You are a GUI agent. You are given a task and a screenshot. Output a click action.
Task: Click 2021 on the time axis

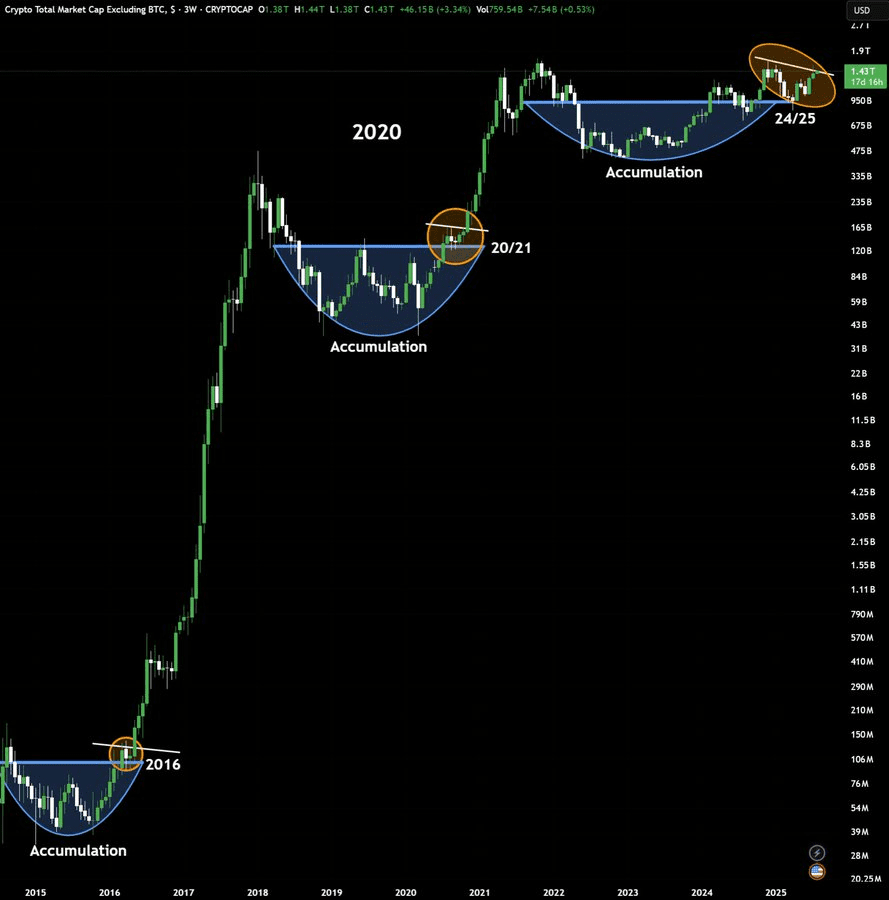(x=480, y=890)
